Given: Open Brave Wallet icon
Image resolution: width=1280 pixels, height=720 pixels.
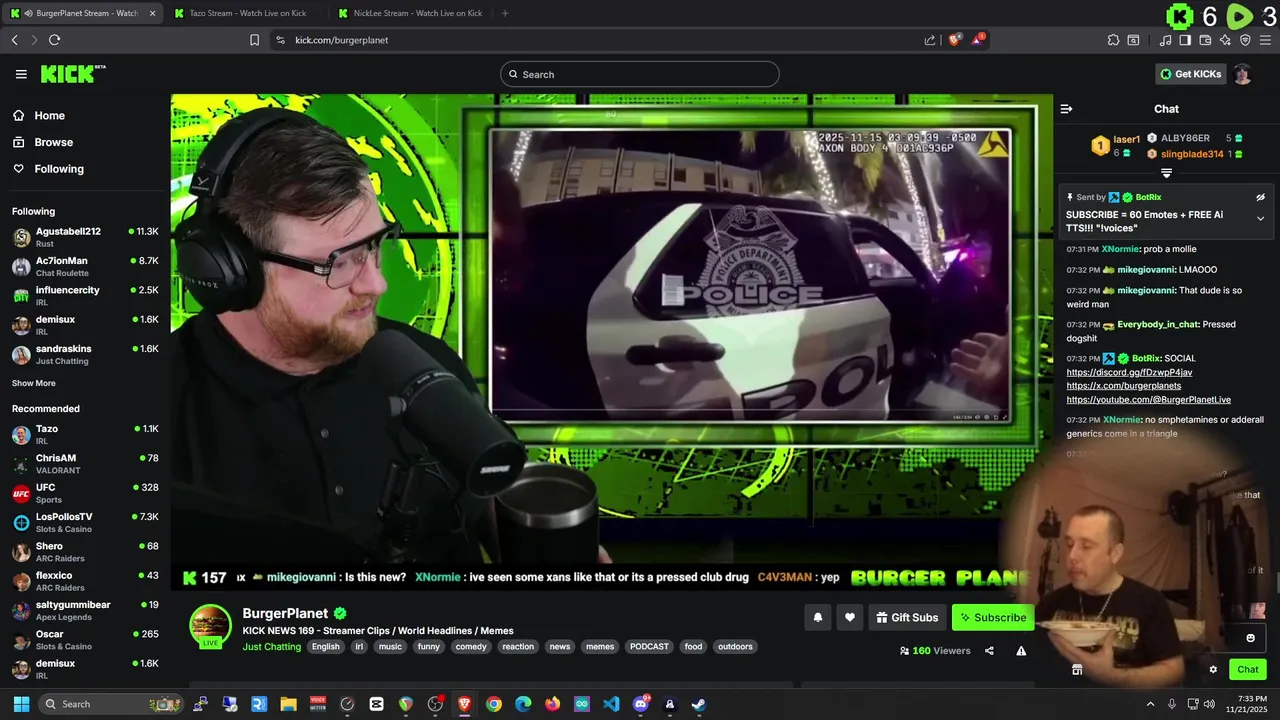Looking at the screenshot, I should (x=1205, y=40).
